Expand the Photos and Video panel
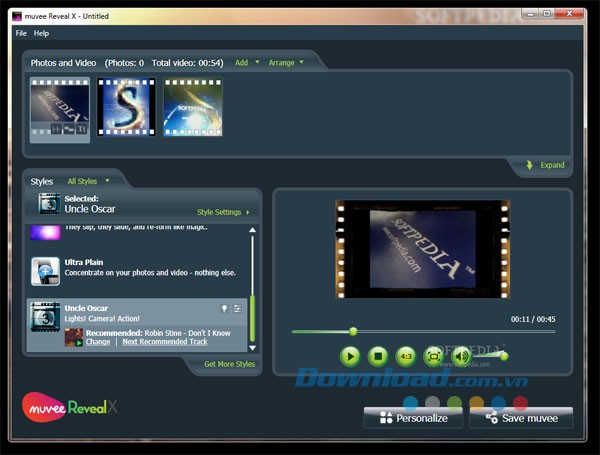Viewport: 600px width, 455px height. click(546, 165)
